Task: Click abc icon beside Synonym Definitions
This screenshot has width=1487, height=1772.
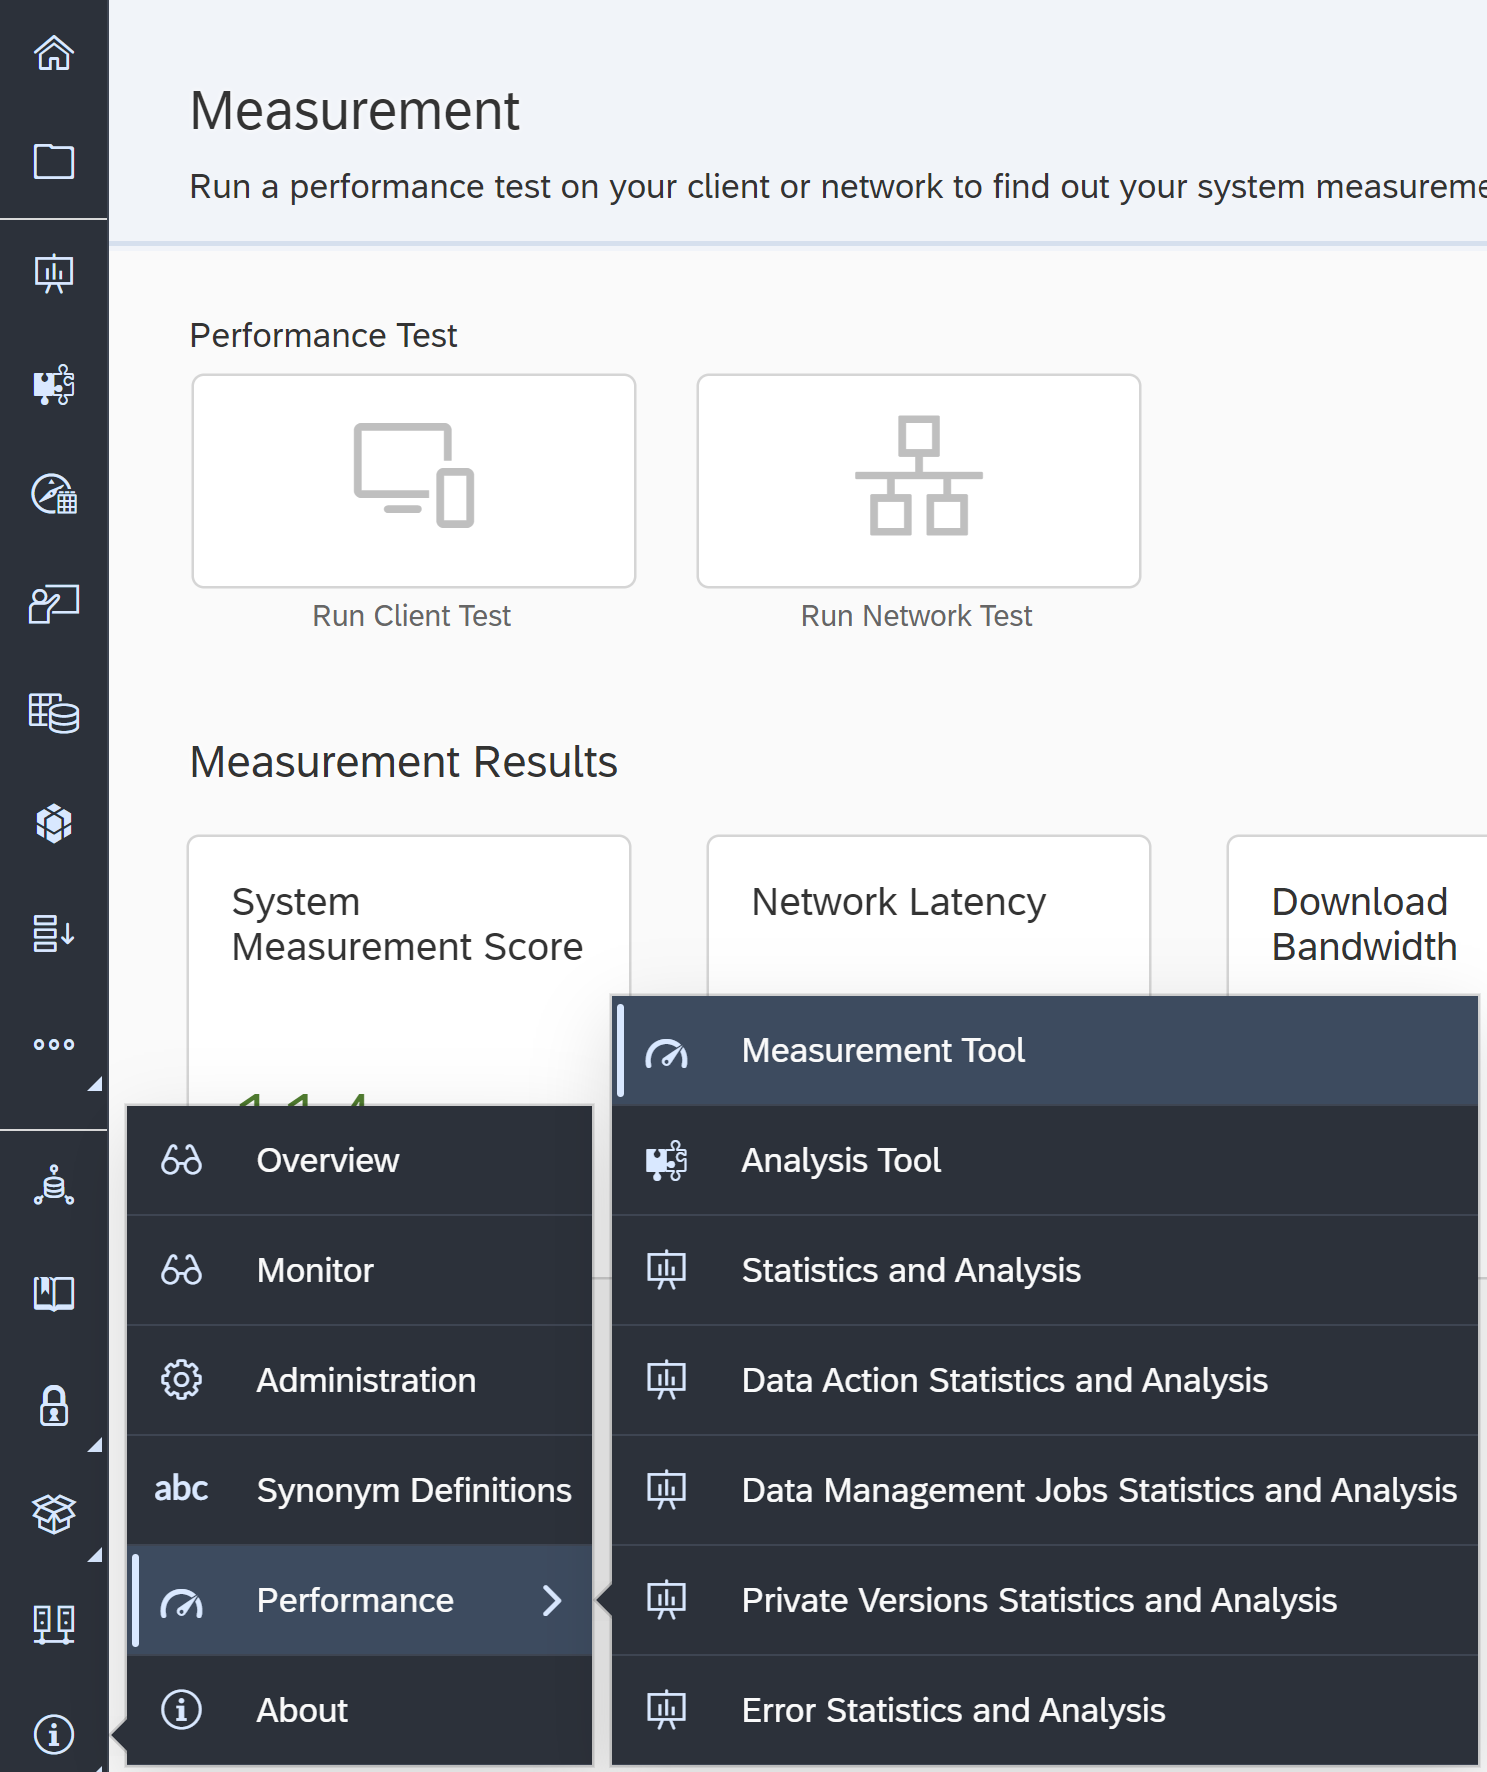Action: point(181,1489)
